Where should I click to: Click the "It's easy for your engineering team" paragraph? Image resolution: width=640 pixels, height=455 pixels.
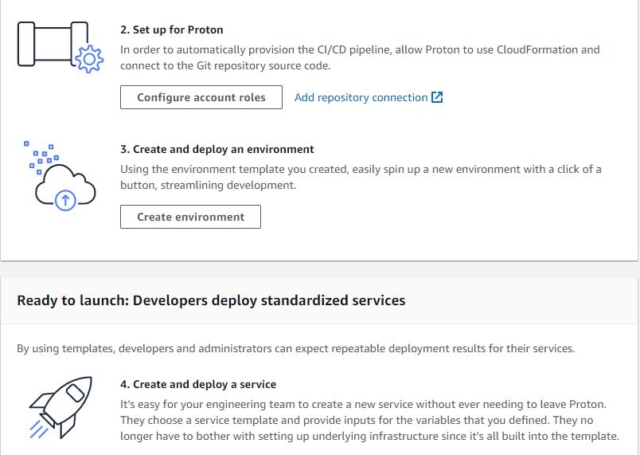pos(369,420)
